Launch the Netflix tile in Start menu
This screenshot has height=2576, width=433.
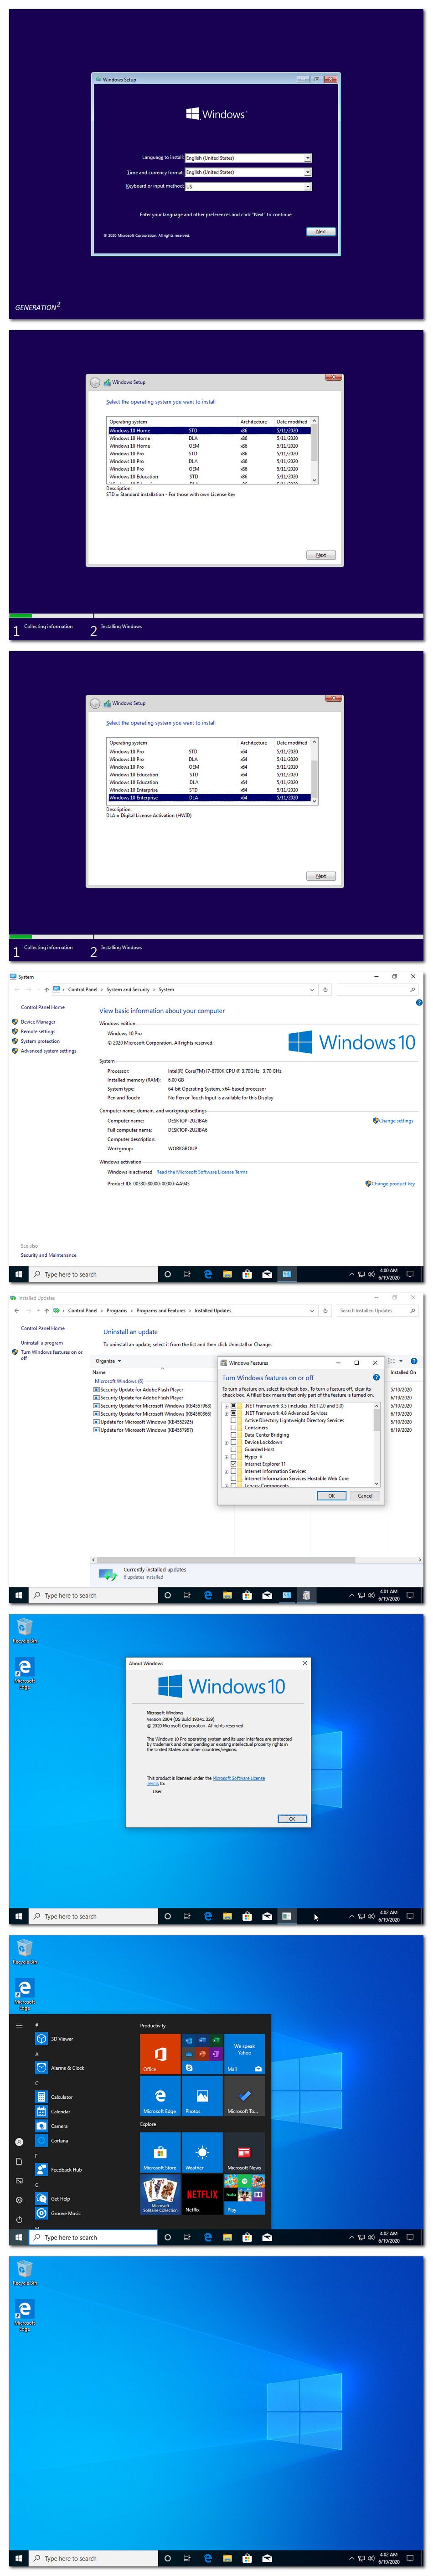[x=202, y=2195]
